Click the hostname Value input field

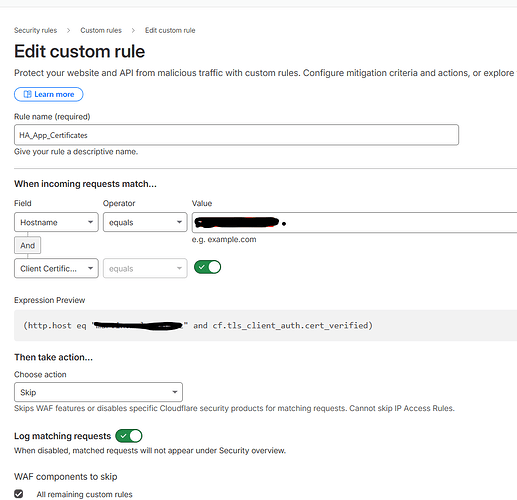[x=355, y=222]
